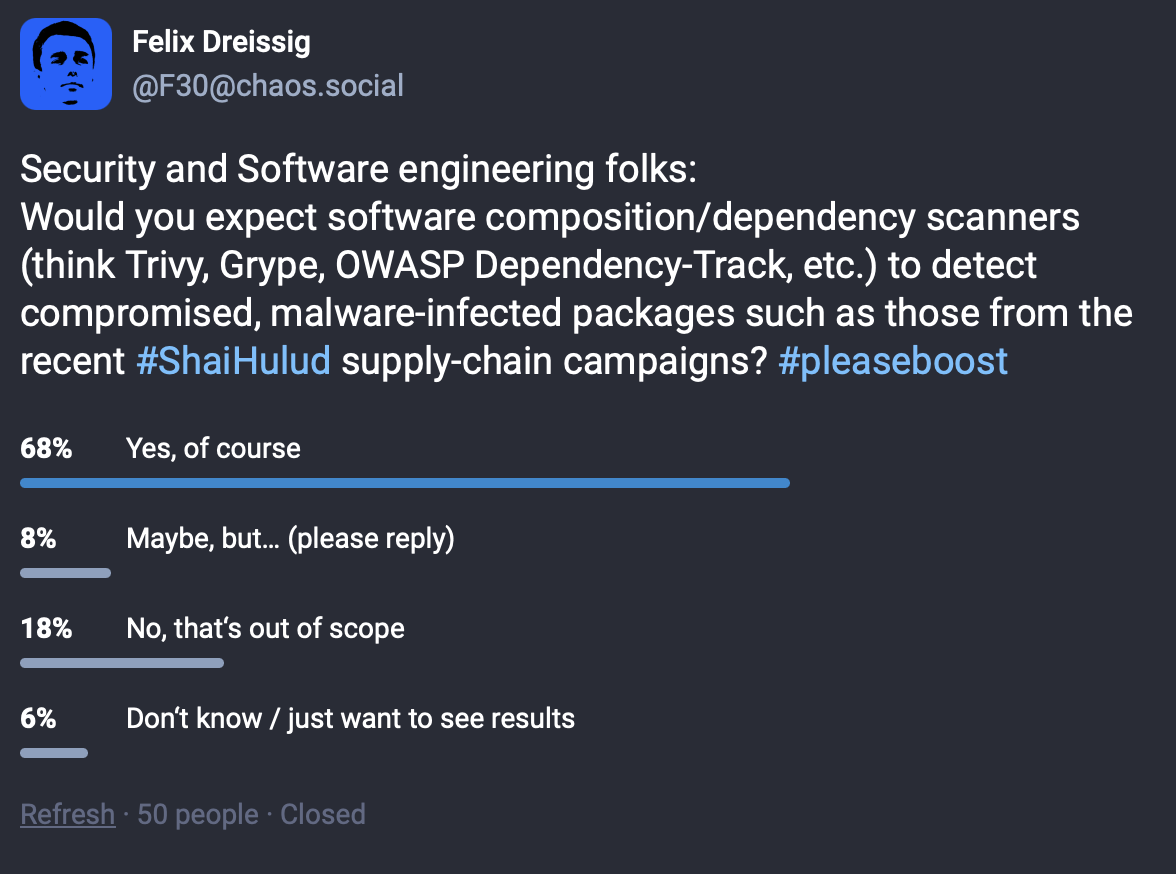This screenshot has height=874, width=1176.
Task: Click the 8% result bar
Action: click(x=66, y=573)
